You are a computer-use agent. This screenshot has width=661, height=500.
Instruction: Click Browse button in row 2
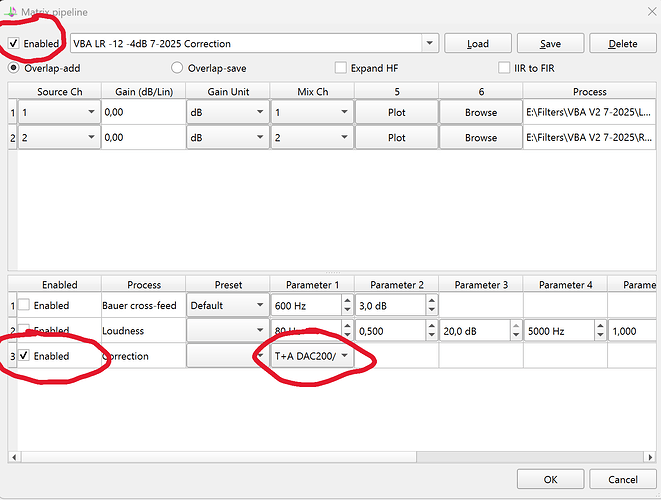tap(480, 138)
